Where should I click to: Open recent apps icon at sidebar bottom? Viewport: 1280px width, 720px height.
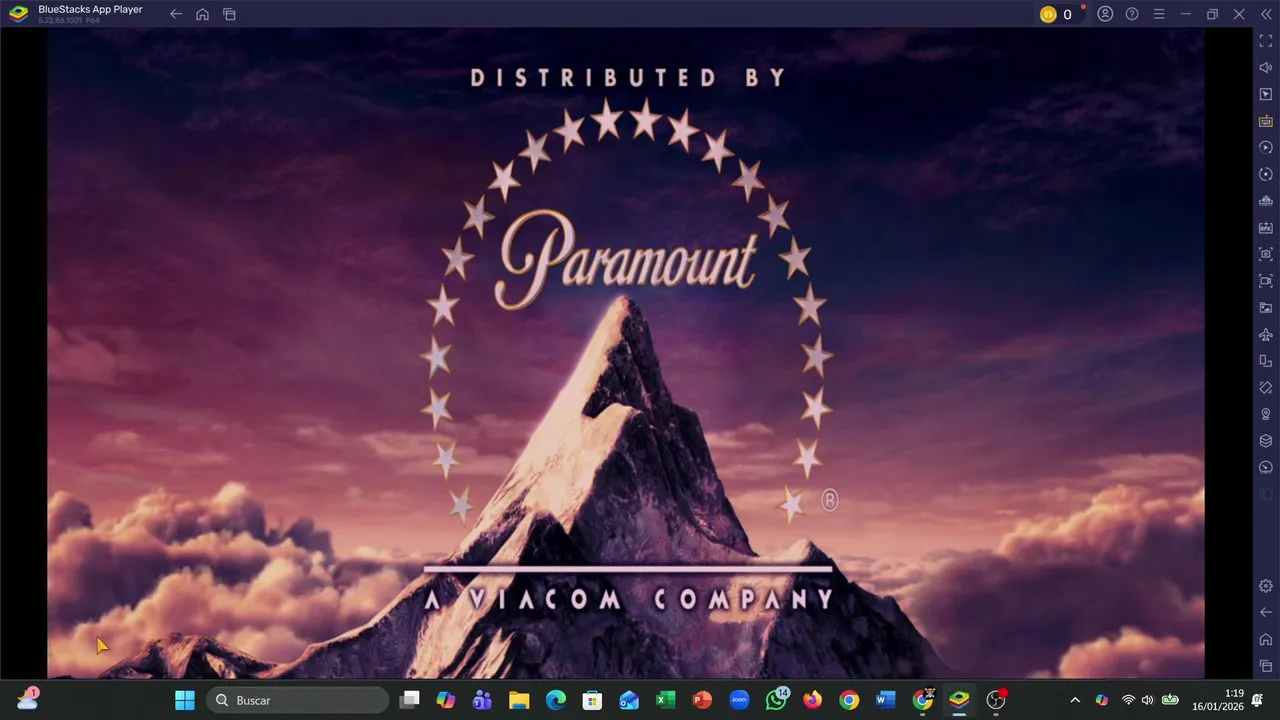tap(1265, 666)
